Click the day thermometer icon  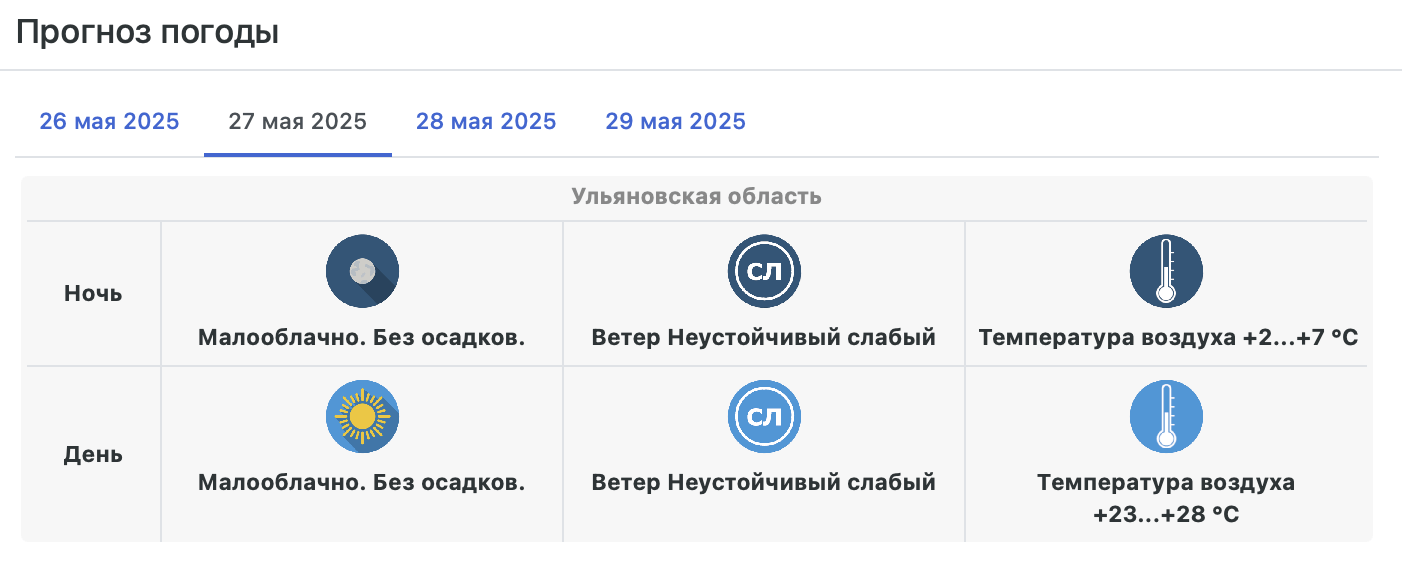1166,416
